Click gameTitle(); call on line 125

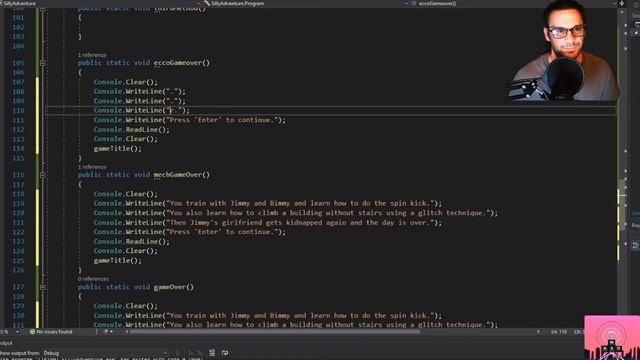[x=118, y=260]
